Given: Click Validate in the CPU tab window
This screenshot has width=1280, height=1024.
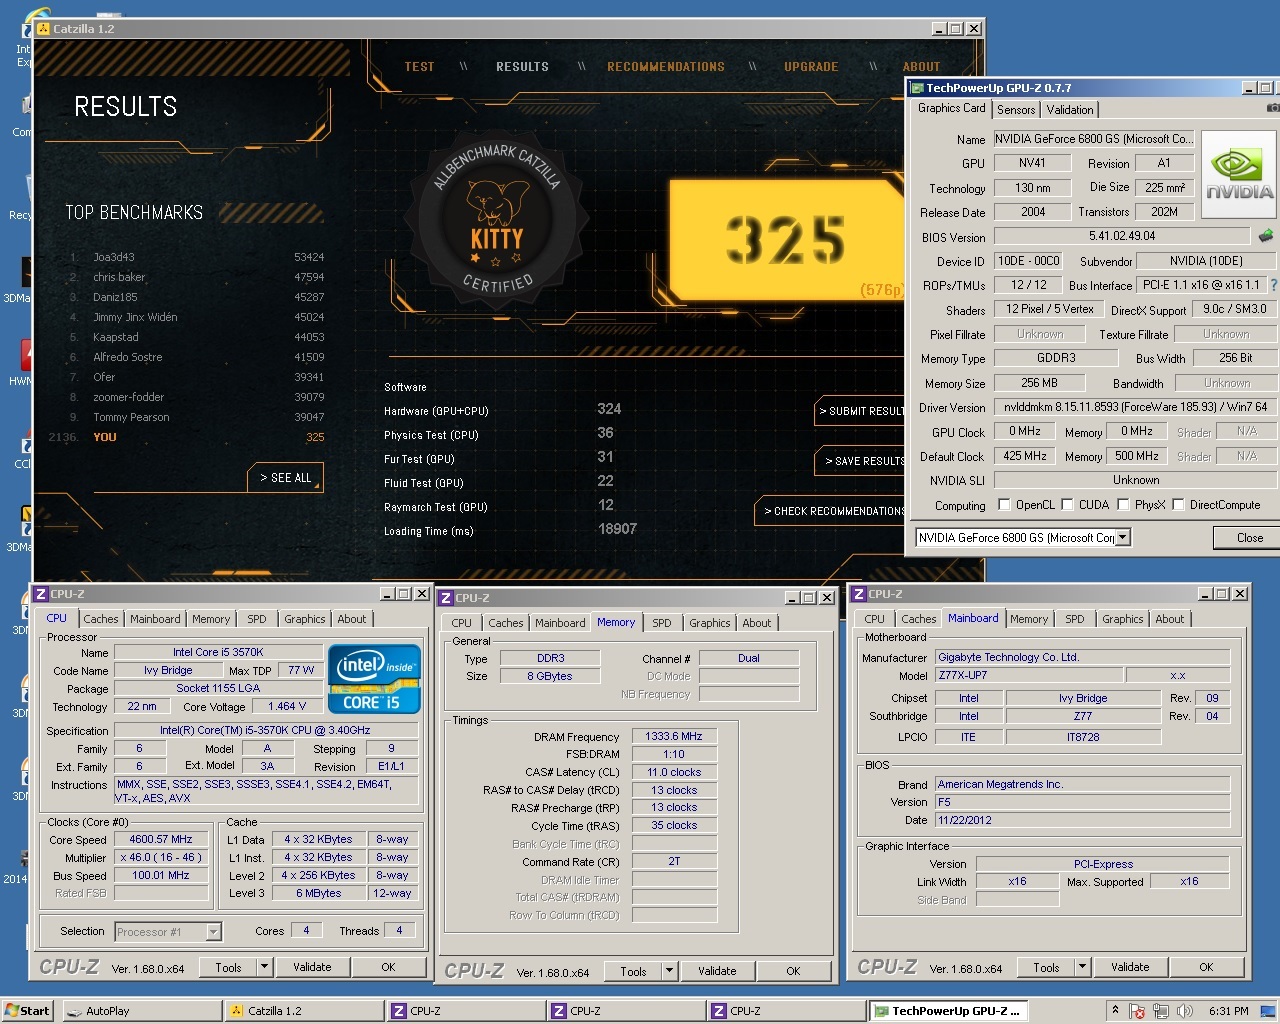Looking at the screenshot, I should 312,967.
